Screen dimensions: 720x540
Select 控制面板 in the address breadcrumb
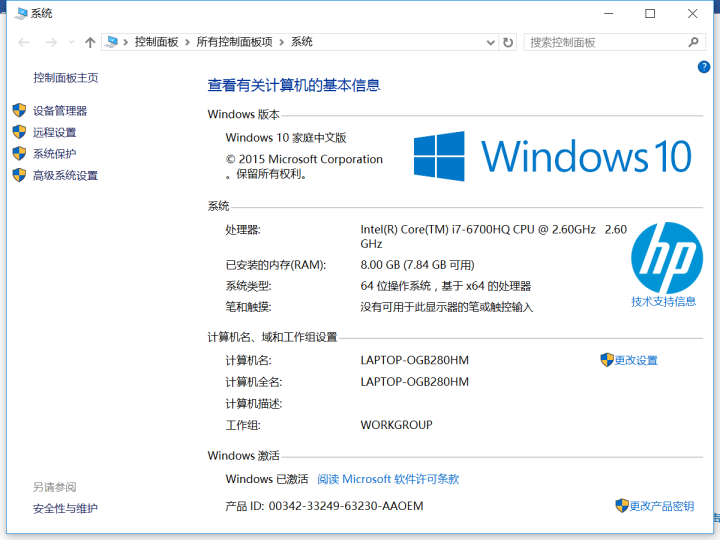(x=156, y=42)
